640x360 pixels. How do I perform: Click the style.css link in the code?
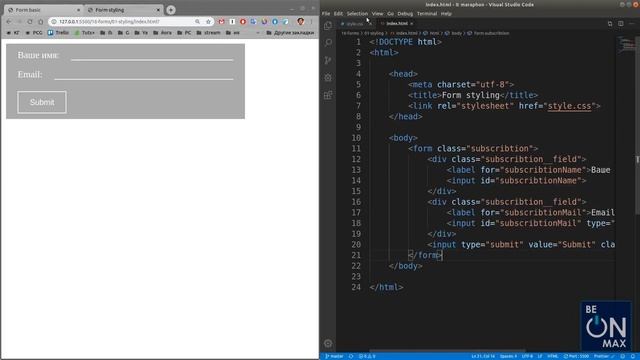pos(569,106)
